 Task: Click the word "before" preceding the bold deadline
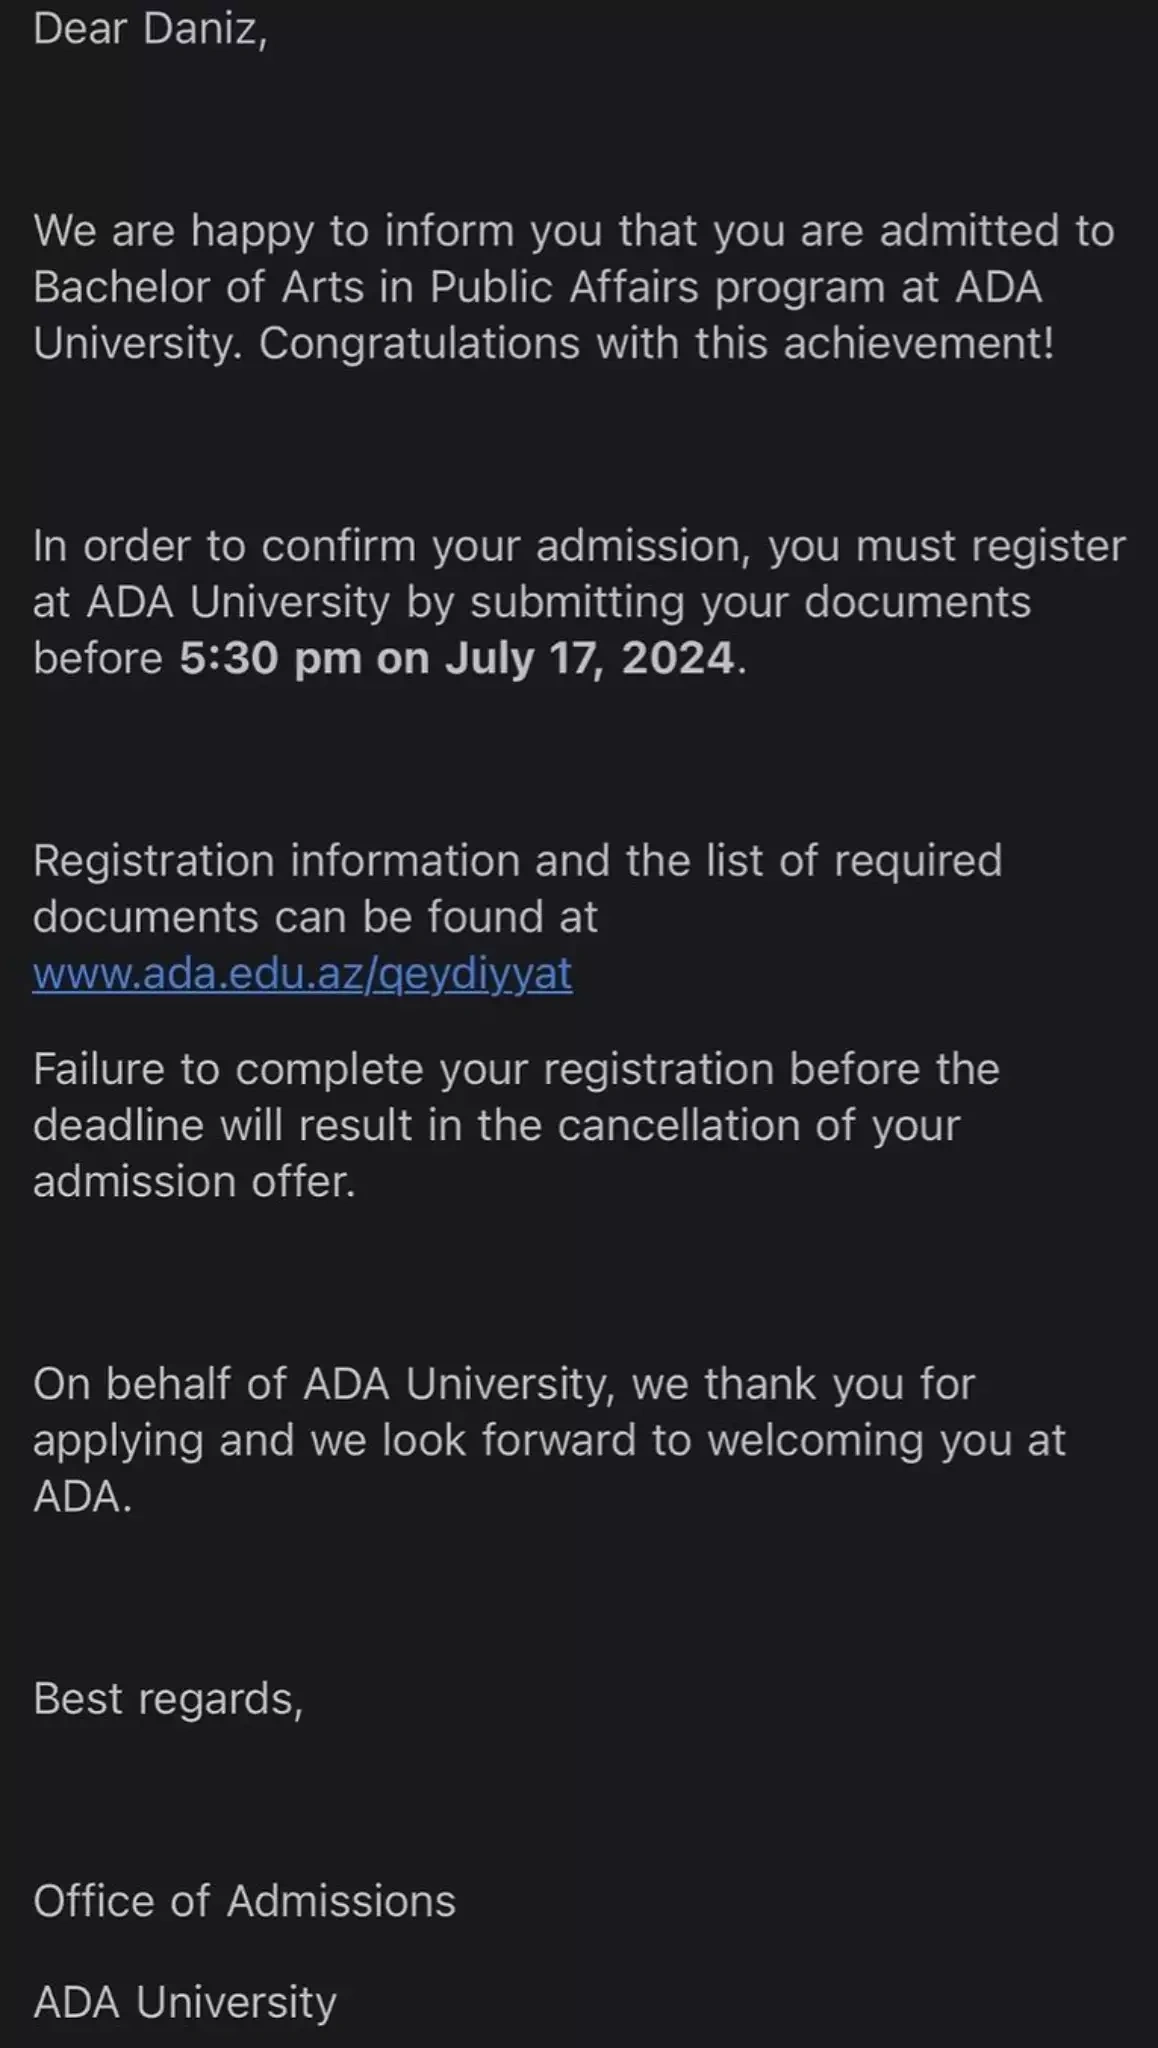97,658
